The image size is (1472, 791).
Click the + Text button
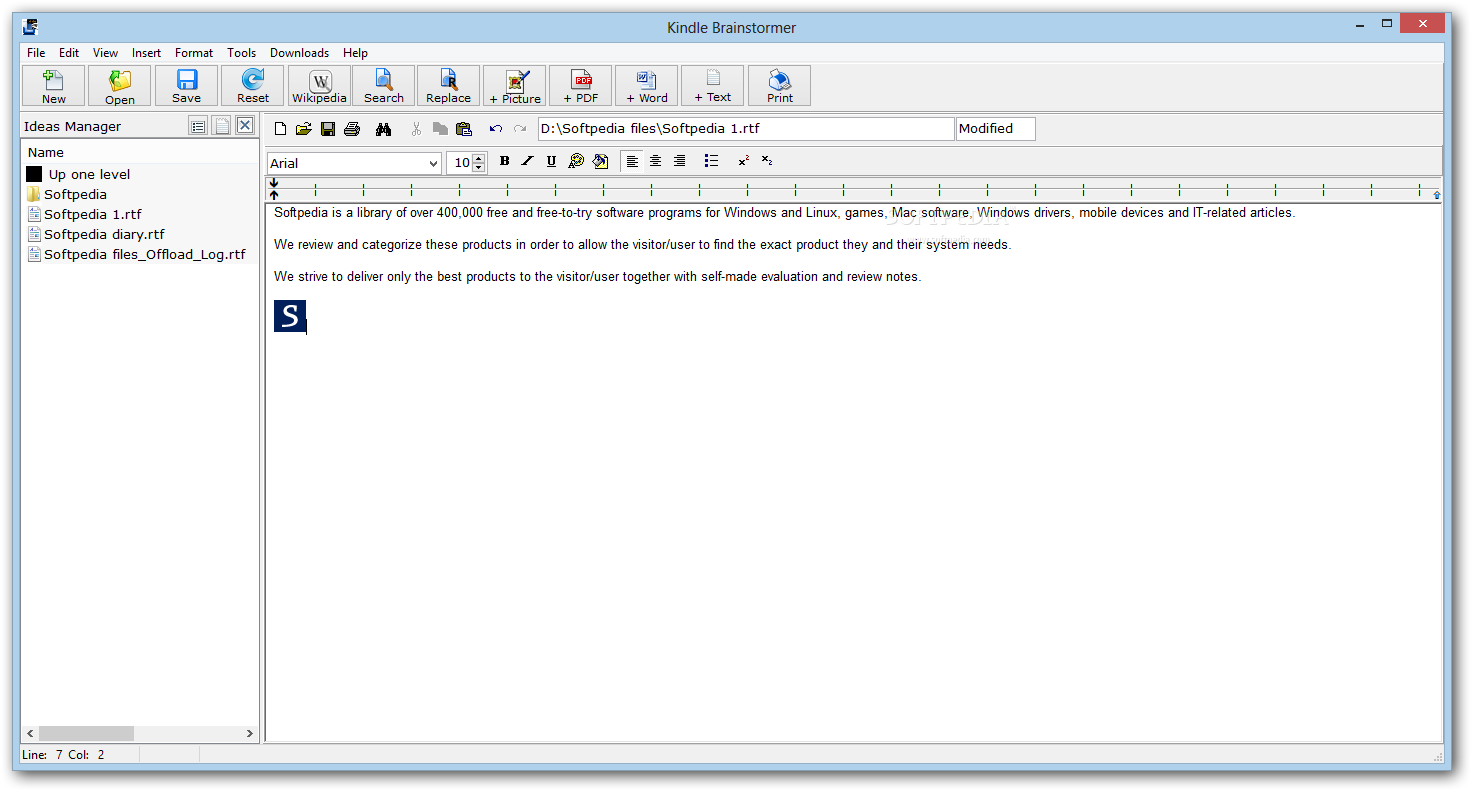point(713,86)
